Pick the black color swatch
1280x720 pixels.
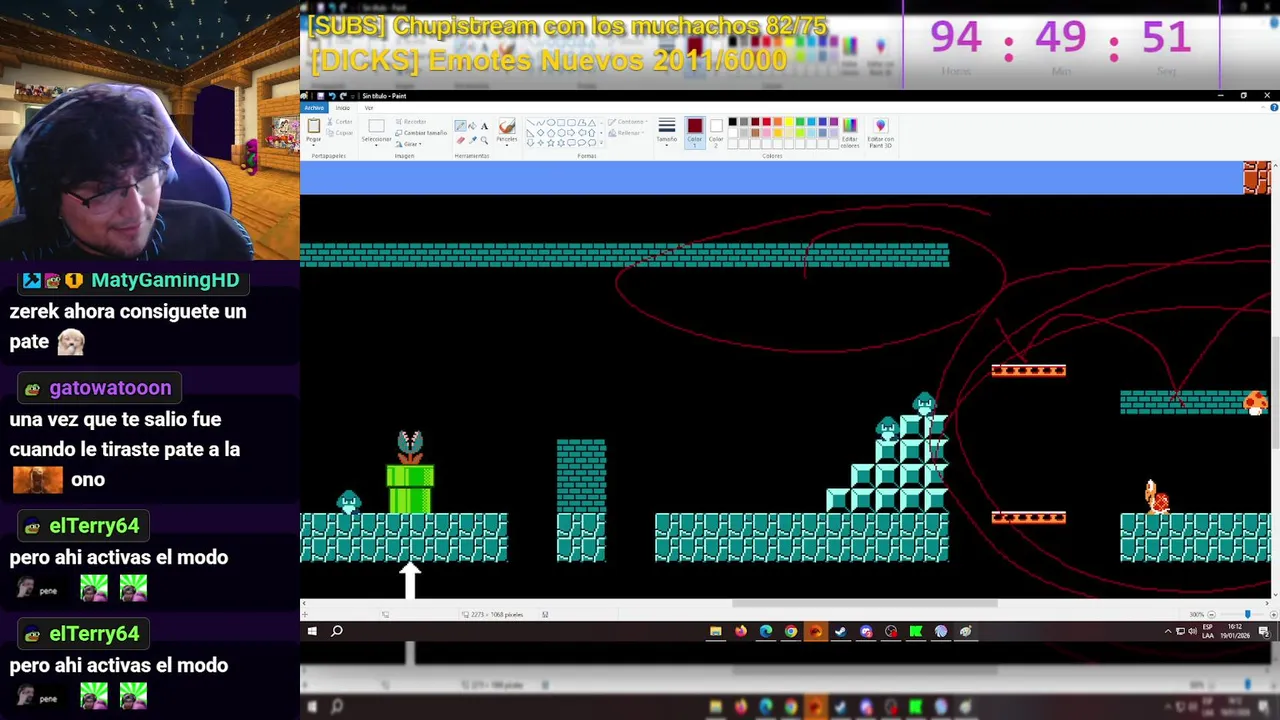click(732, 121)
